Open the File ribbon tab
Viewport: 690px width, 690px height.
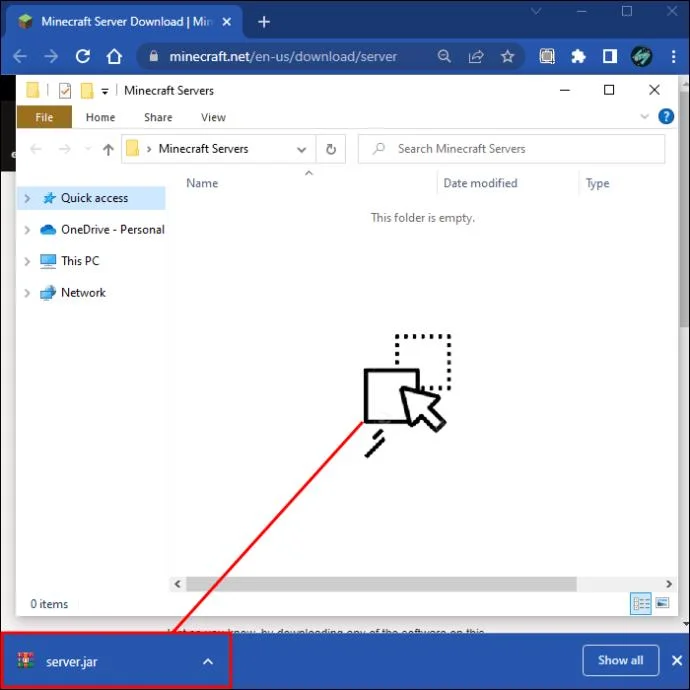(x=44, y=117)
